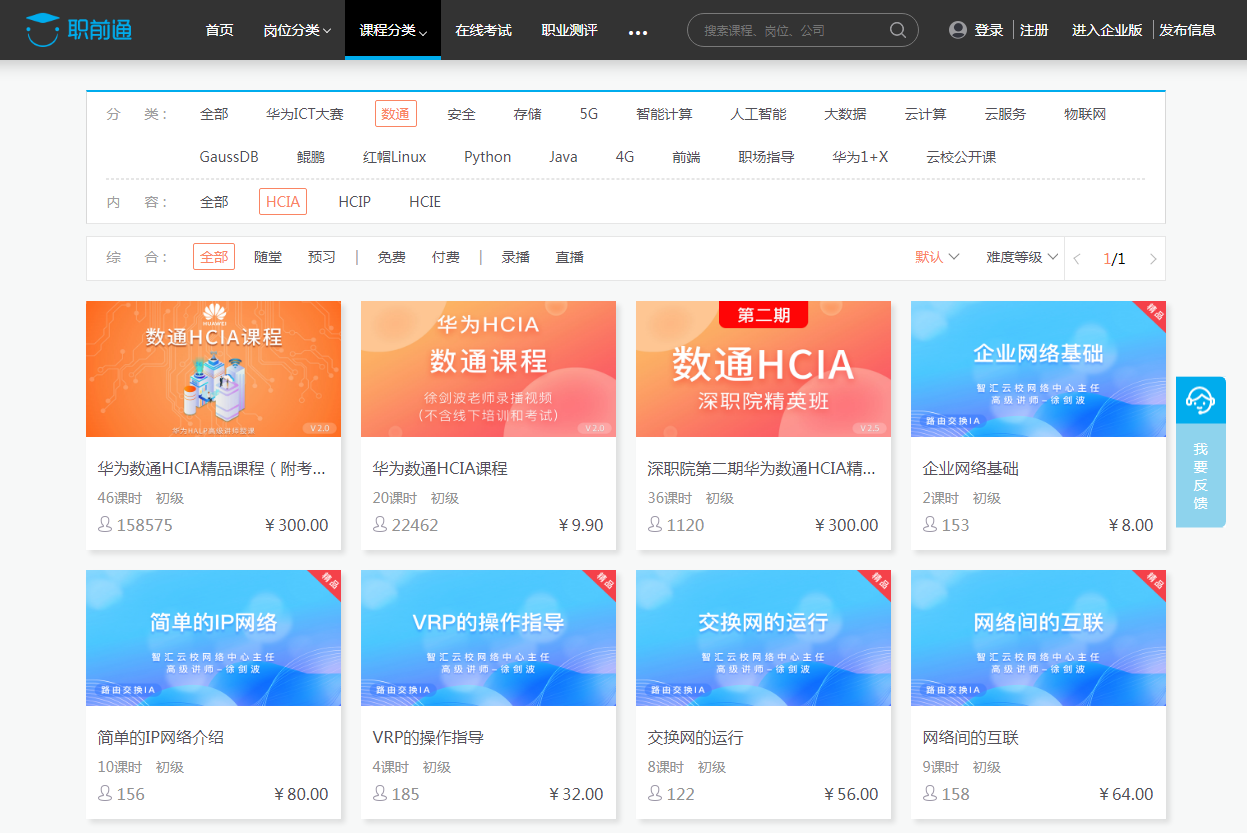Click the 我要反馈 feedback cloud icon
Viewport: 1247px width, 833px height.
coord(1200,398)
